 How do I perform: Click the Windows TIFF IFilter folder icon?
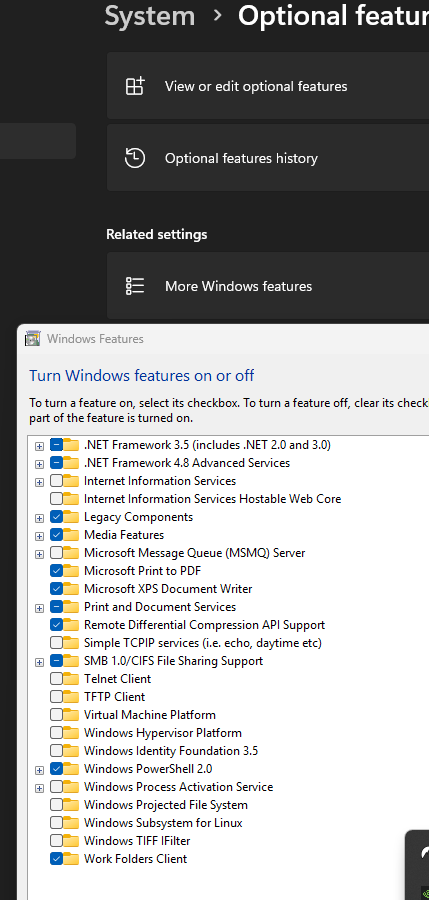[71, 841]
